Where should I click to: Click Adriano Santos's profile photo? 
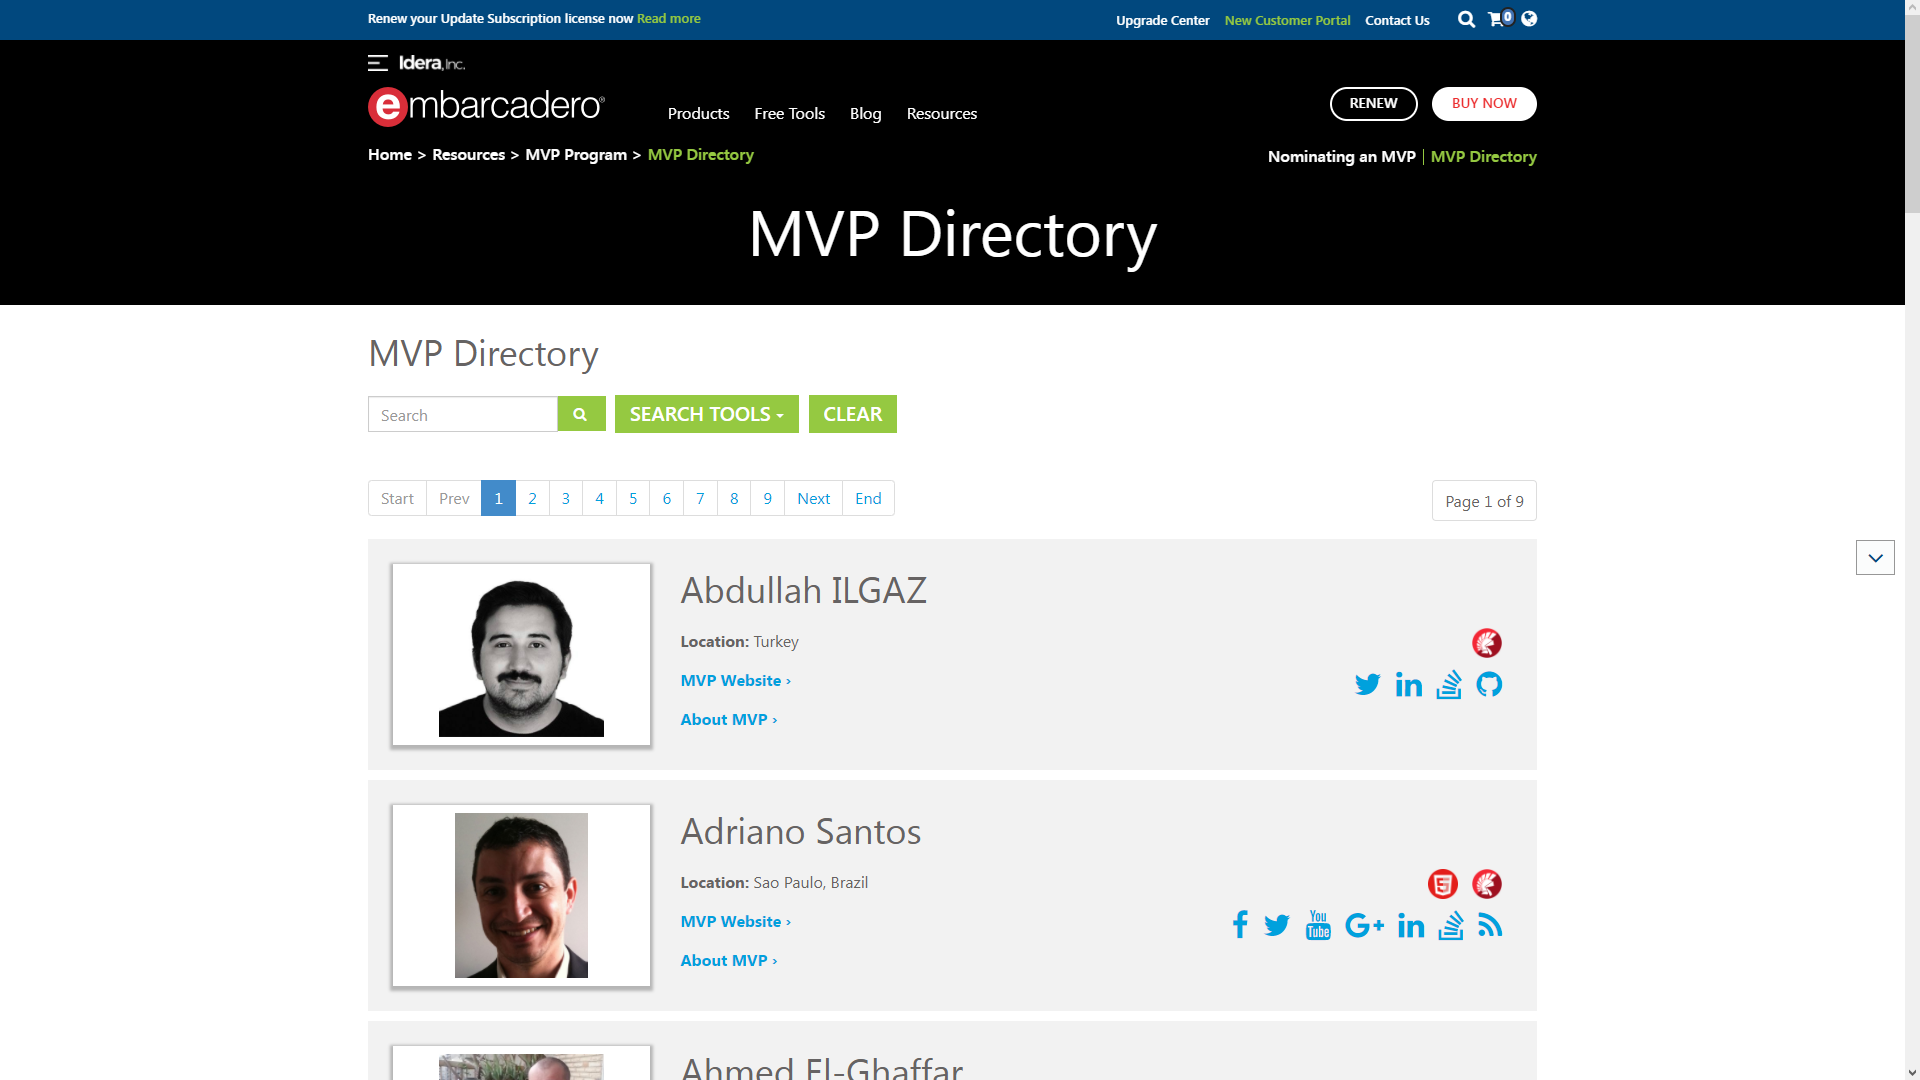(x=521, y=895)
